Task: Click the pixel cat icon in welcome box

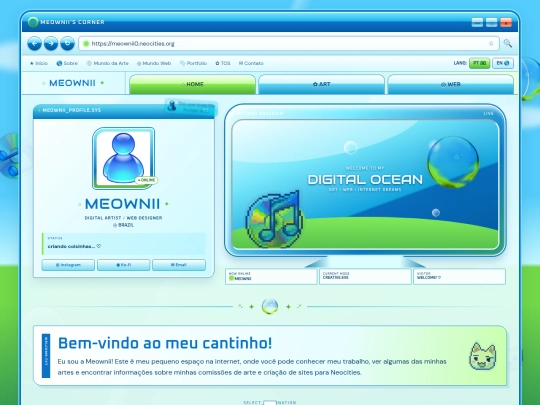Action: 483,356
